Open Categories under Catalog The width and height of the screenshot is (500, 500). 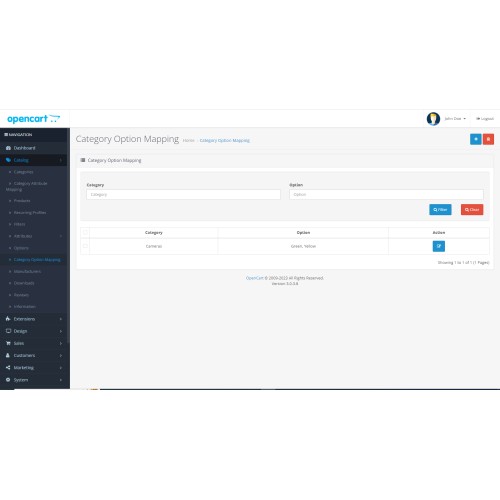coord(23,172)
